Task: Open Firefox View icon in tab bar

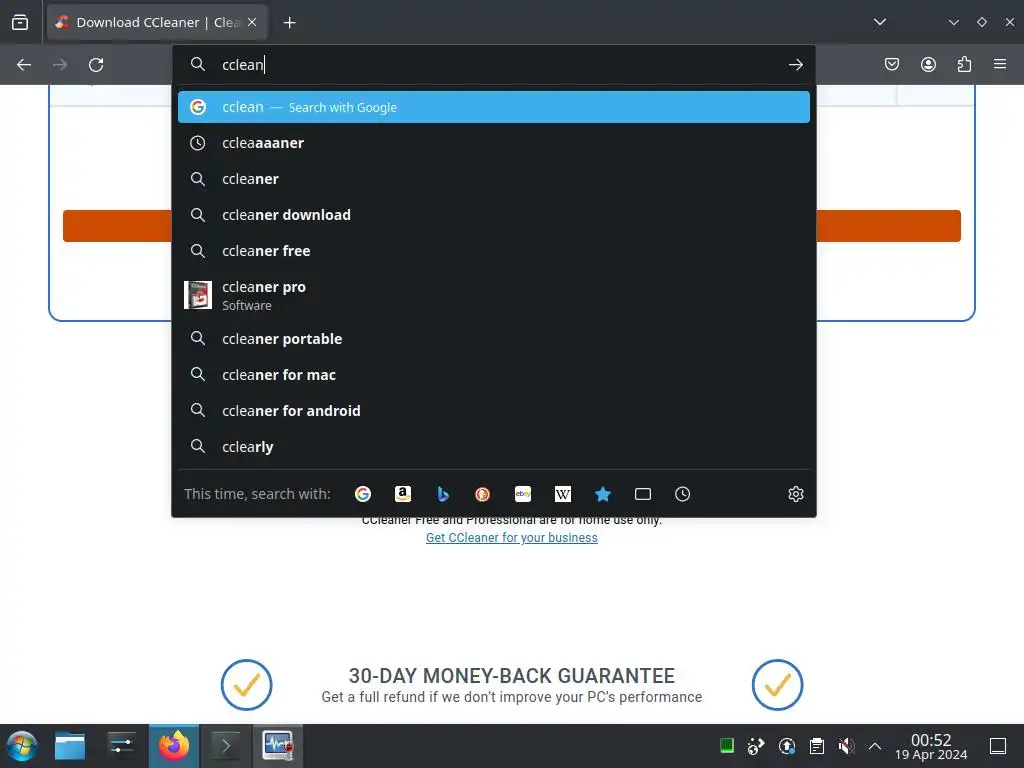Action: pos(20,22)
